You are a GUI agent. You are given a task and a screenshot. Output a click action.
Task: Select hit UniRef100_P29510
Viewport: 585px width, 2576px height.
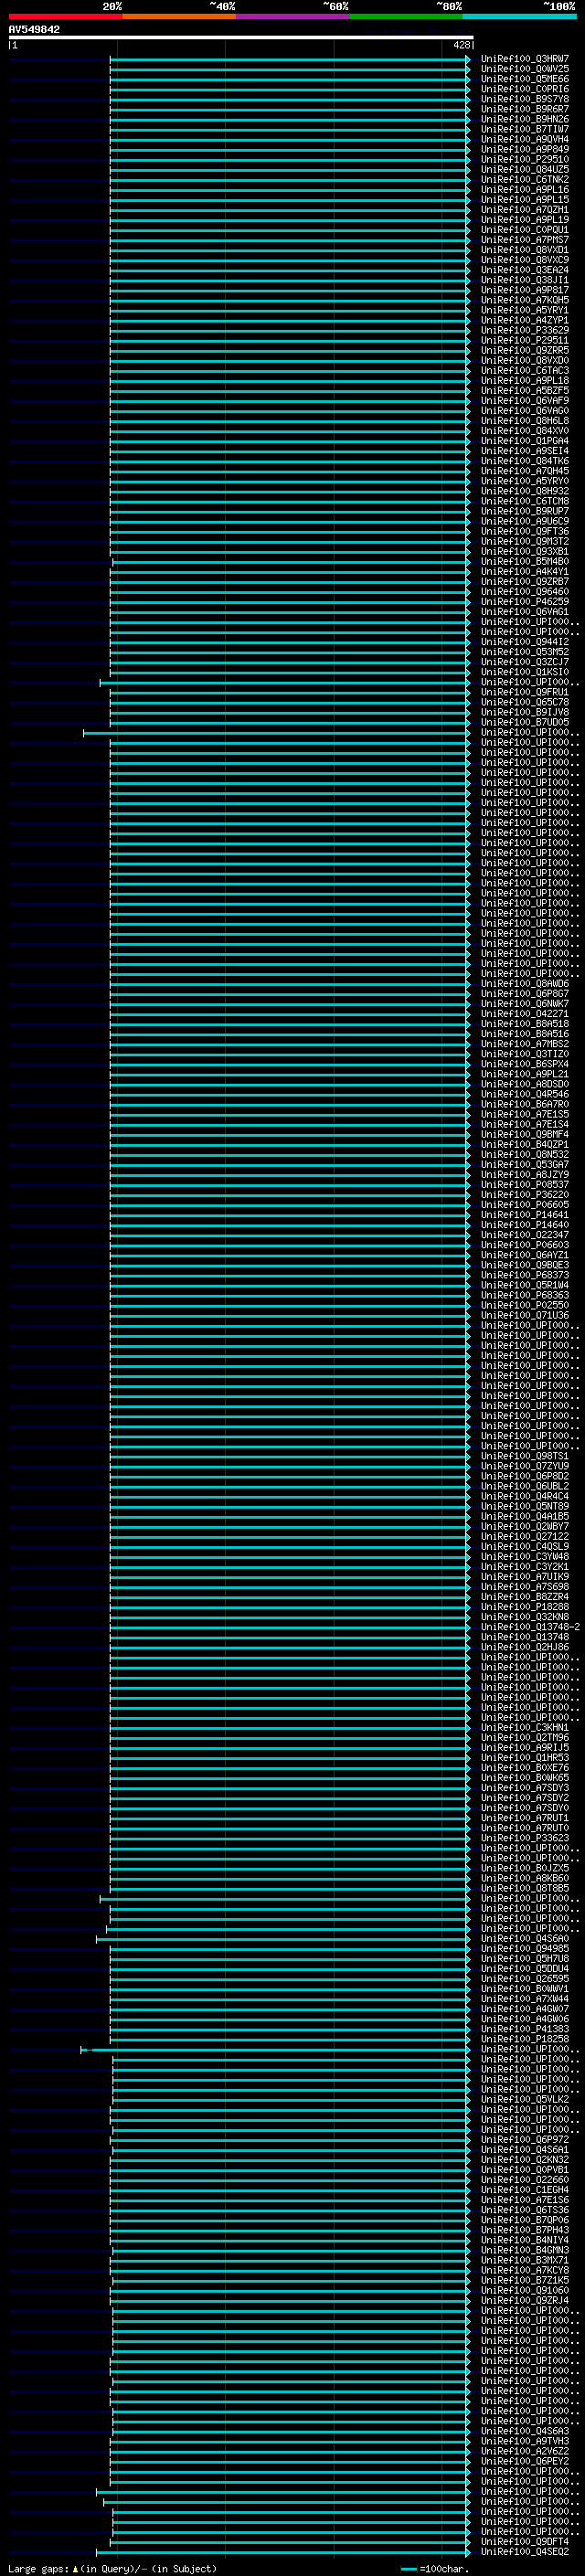point(525,159)
